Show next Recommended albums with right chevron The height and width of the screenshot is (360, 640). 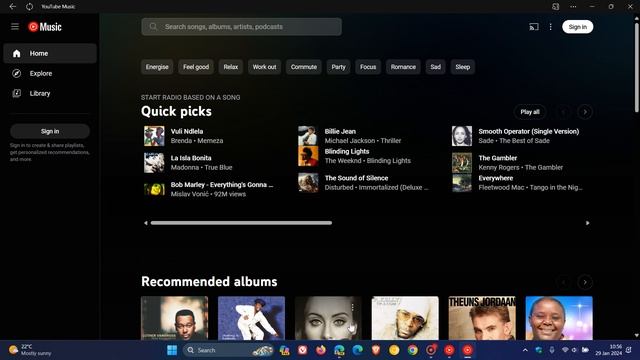tap(585, 282)
